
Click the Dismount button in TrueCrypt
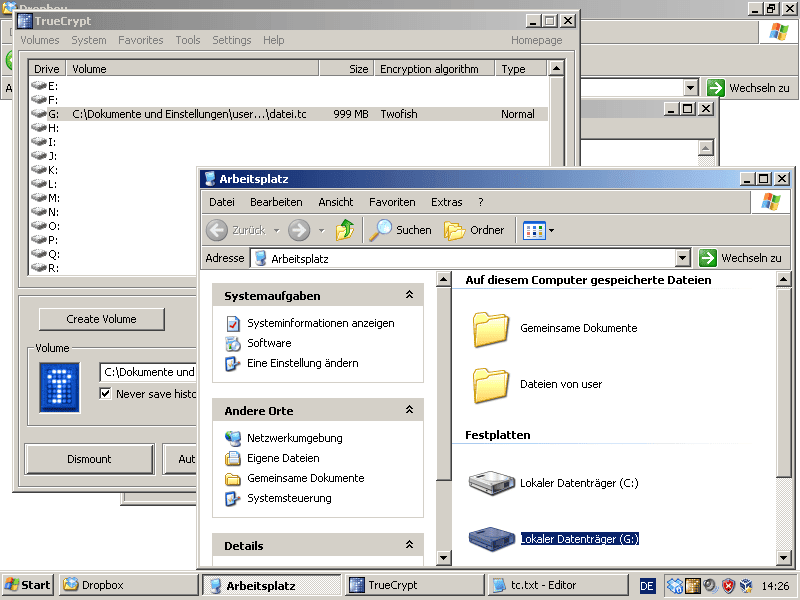[89, 459]
